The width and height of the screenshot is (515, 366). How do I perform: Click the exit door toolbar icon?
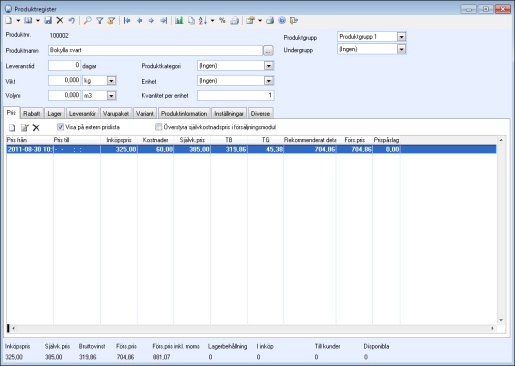[x=294, y=21]
